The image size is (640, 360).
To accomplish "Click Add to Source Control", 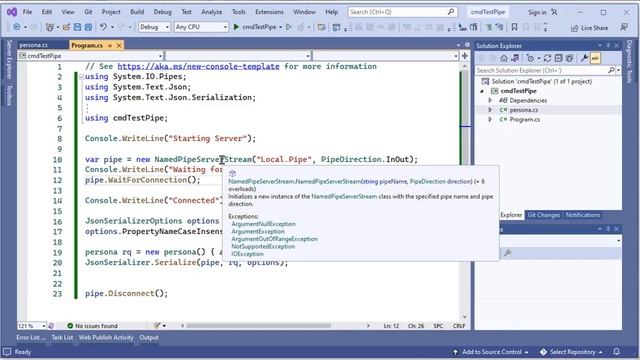I will 491,352.
